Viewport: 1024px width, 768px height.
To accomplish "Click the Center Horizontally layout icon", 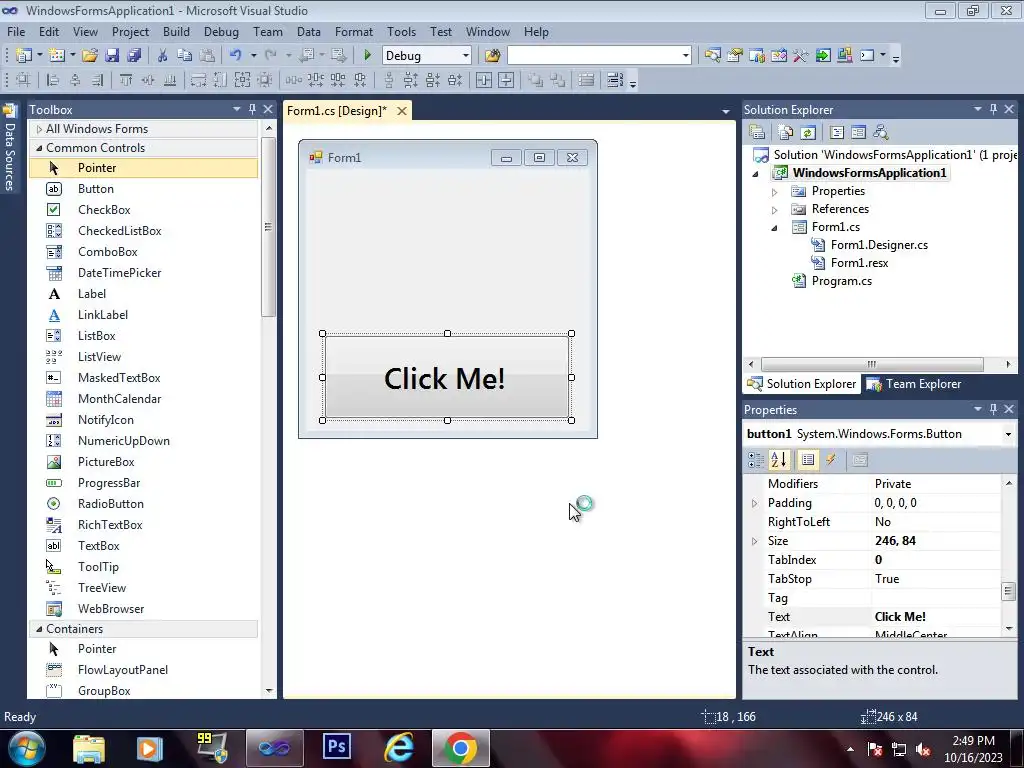I will click(x=483, y=80).
